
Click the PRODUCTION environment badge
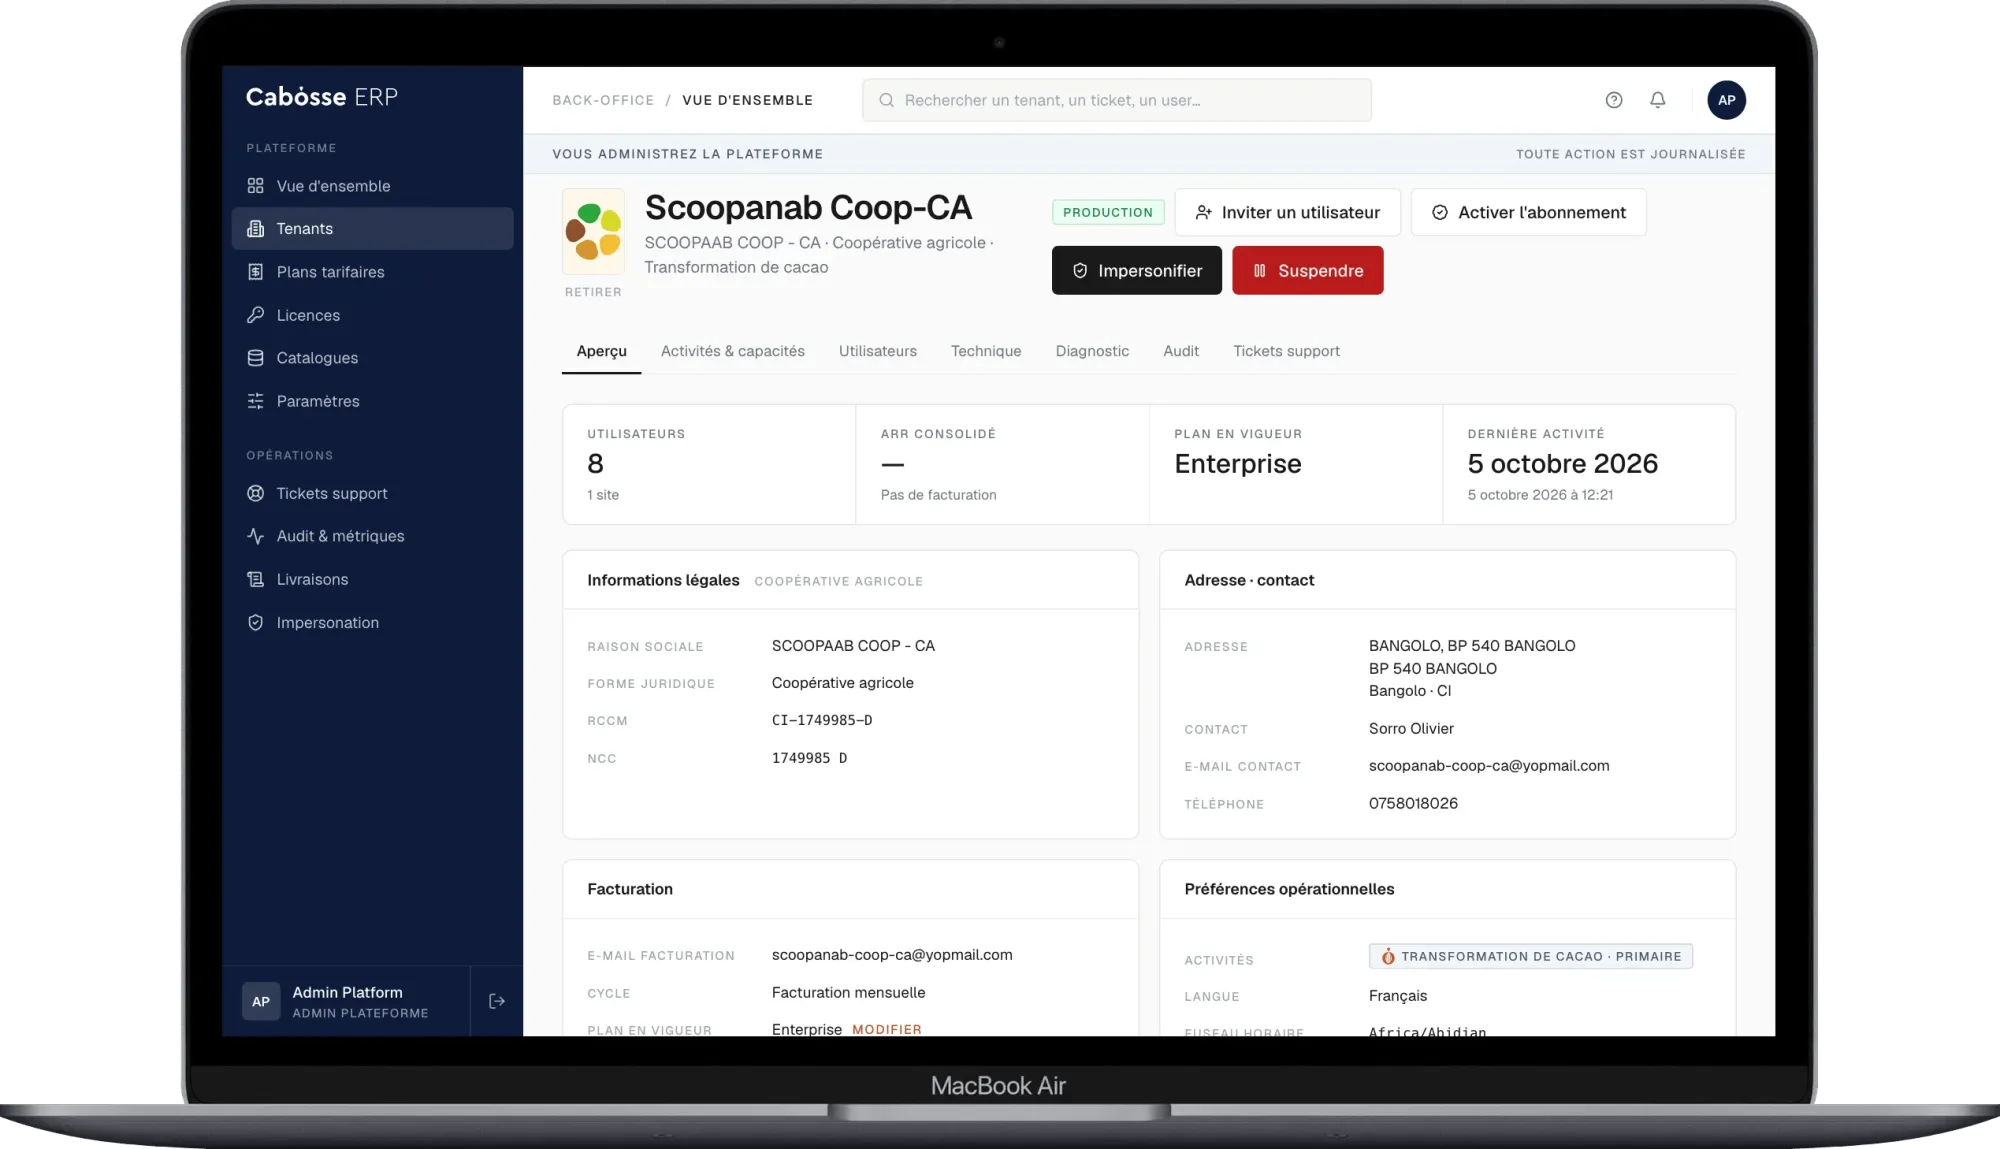pos(1108,212)
